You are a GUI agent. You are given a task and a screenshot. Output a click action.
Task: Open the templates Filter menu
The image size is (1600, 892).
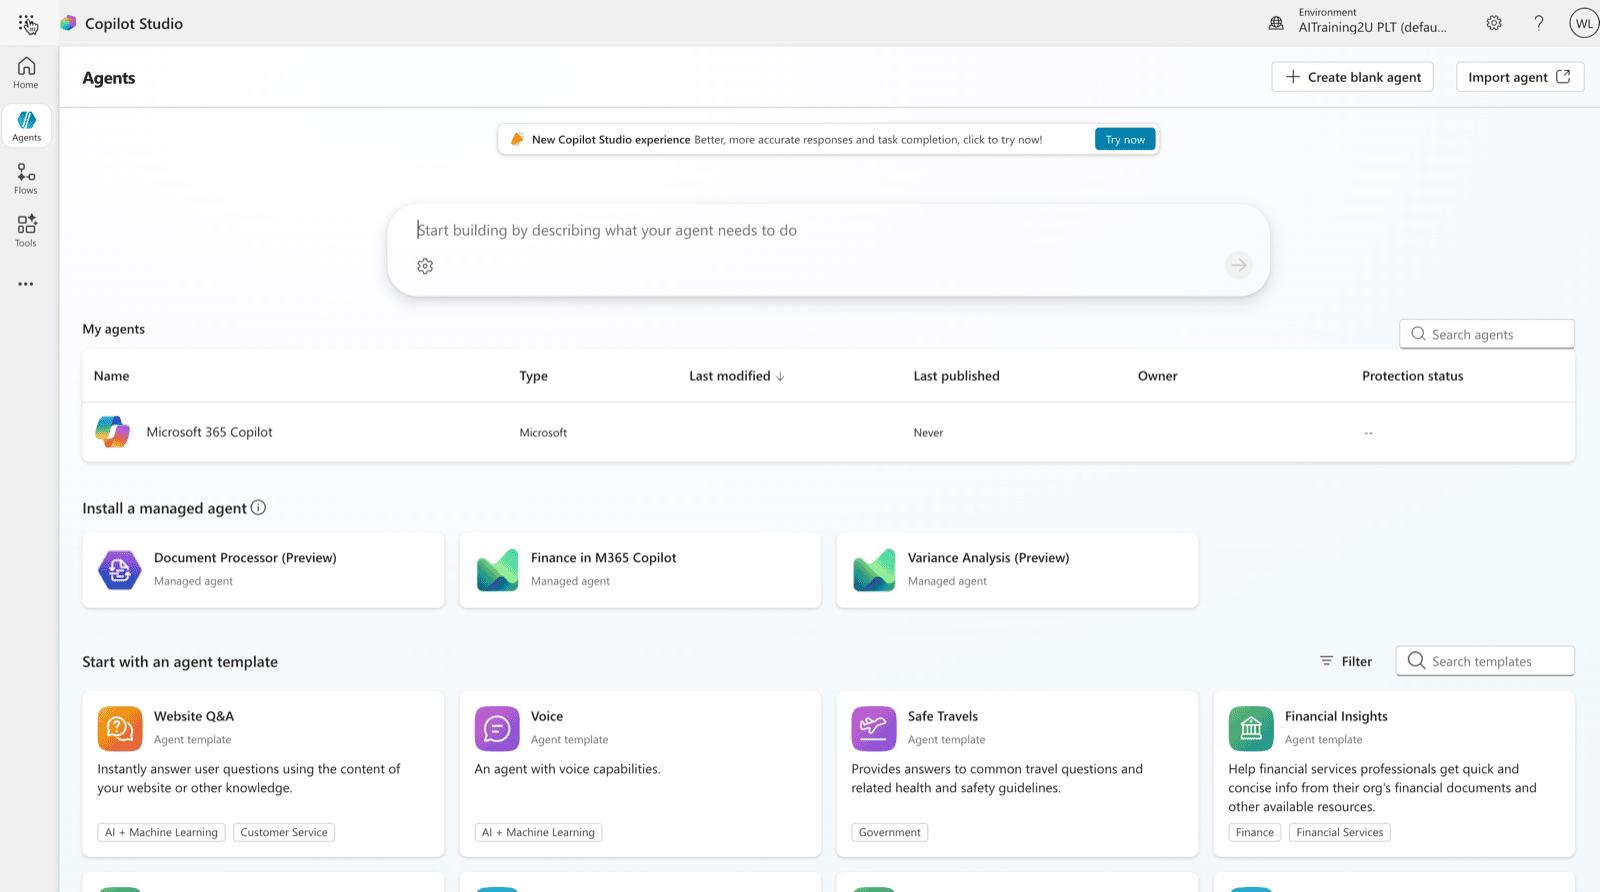[1346, 661]
